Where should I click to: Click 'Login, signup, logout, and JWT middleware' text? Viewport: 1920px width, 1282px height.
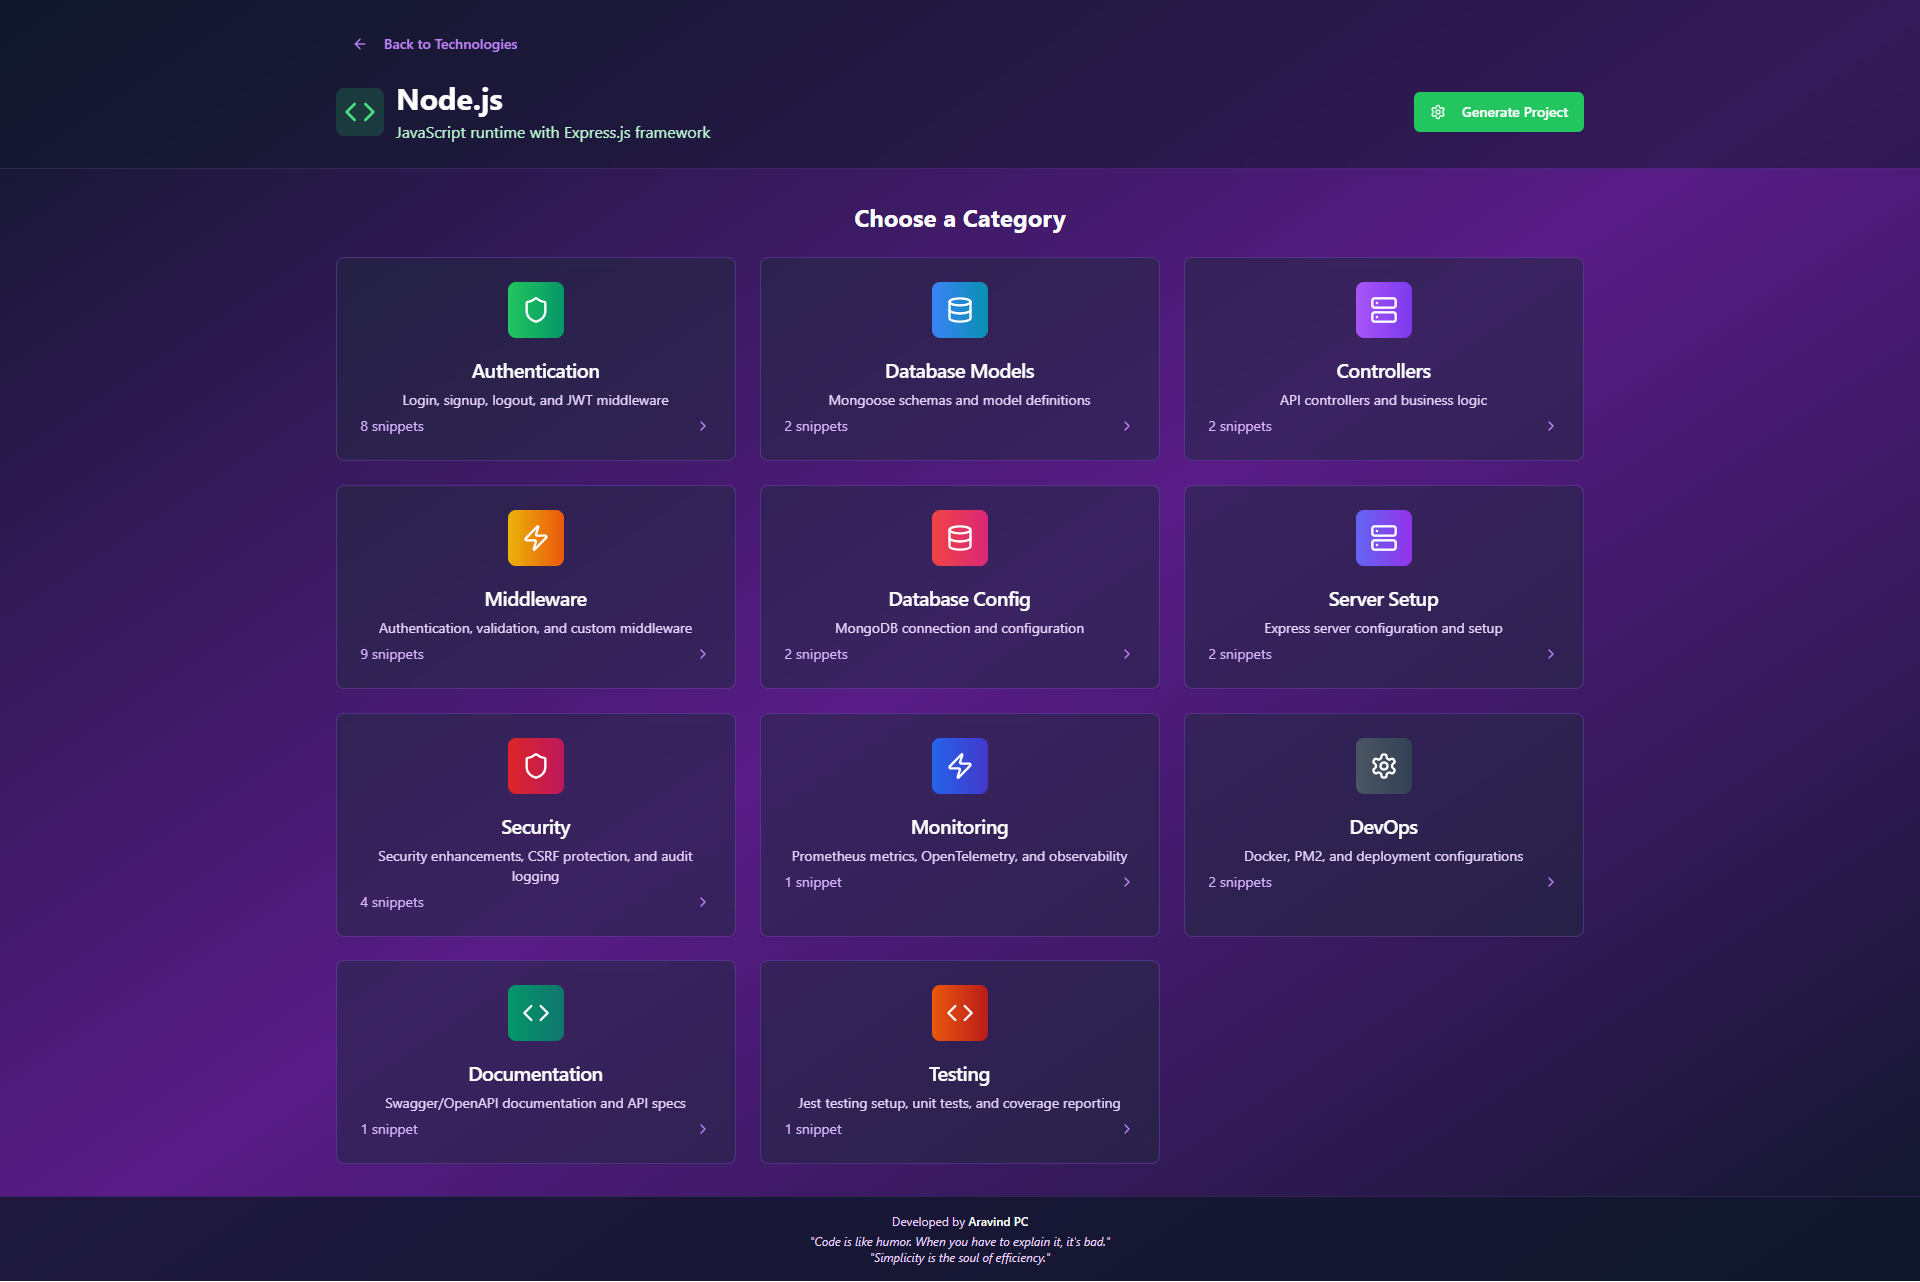tap(536, 400)
